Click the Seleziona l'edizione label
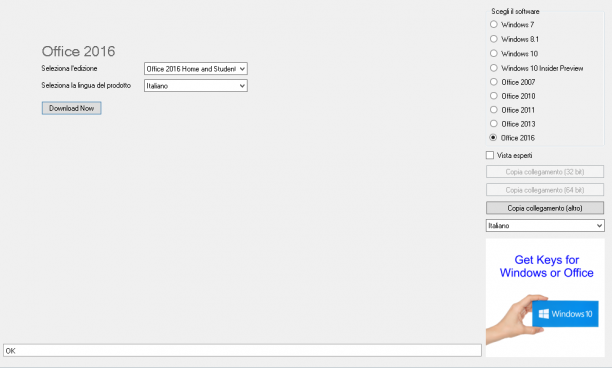This screenshot has height=368, width=612. (69, 68)
